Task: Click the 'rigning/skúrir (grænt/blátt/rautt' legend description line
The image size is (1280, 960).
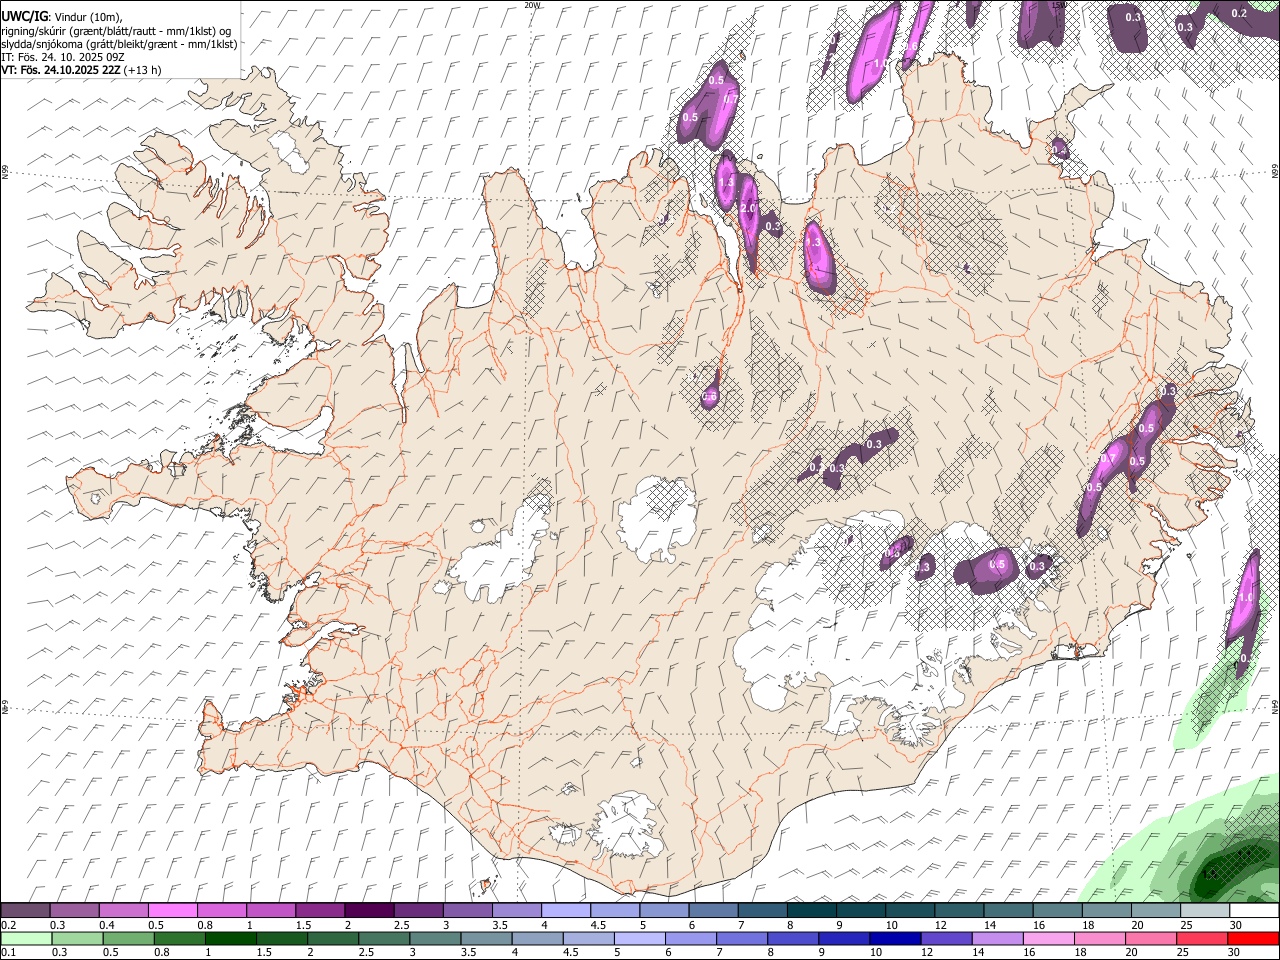Action: pos(117,30)
